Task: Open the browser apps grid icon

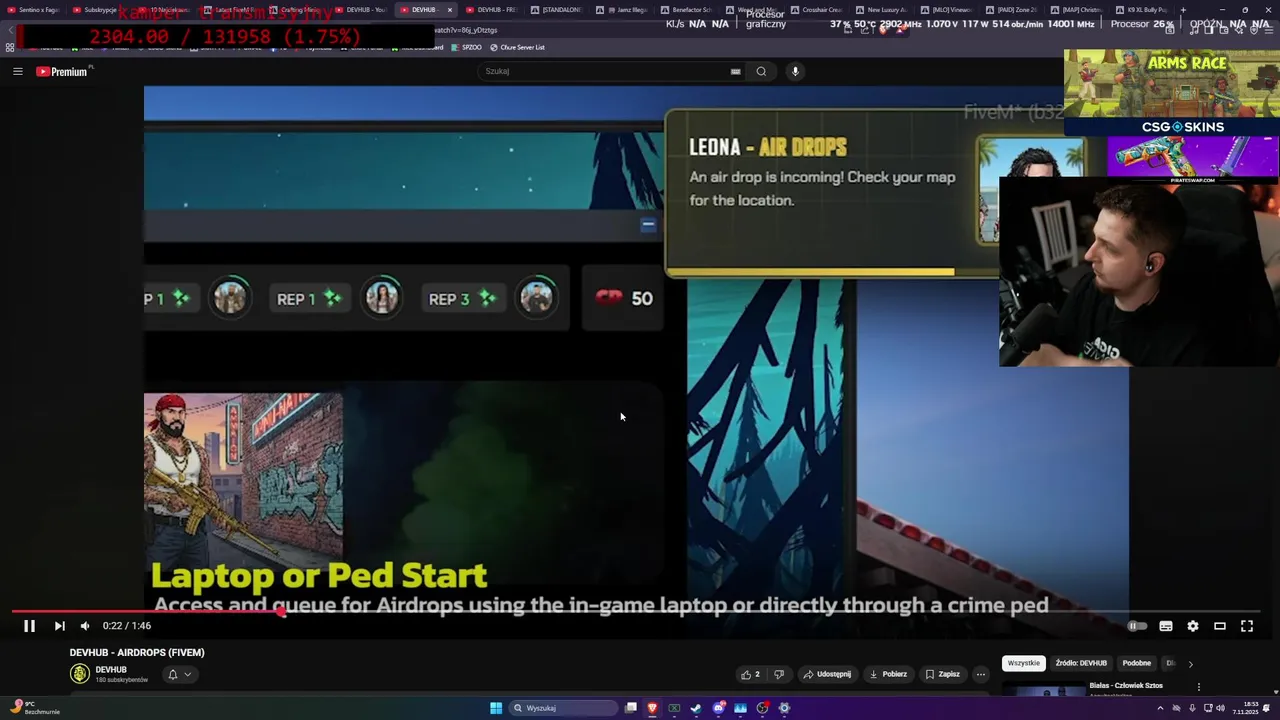Action: coord(10,47)
